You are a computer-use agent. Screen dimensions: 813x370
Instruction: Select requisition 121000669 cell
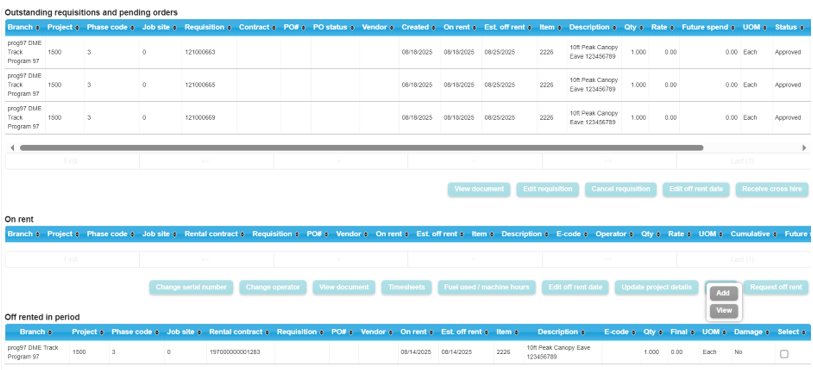(x=208, y=118)
